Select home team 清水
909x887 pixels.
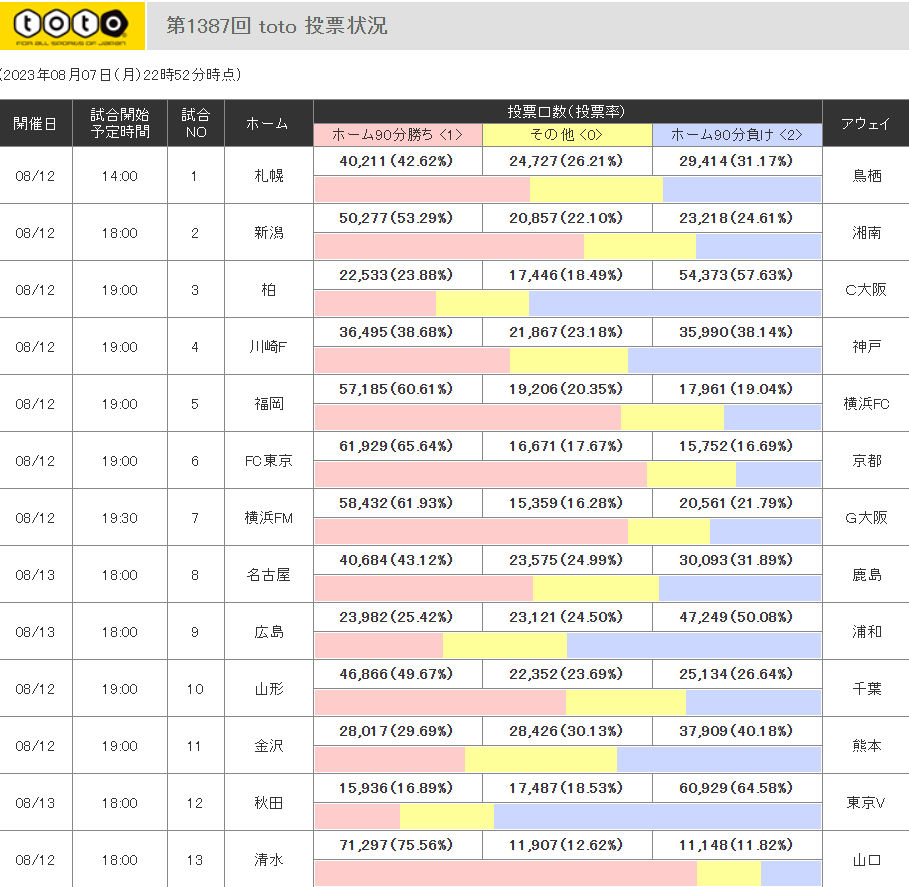tap(269, 860)
